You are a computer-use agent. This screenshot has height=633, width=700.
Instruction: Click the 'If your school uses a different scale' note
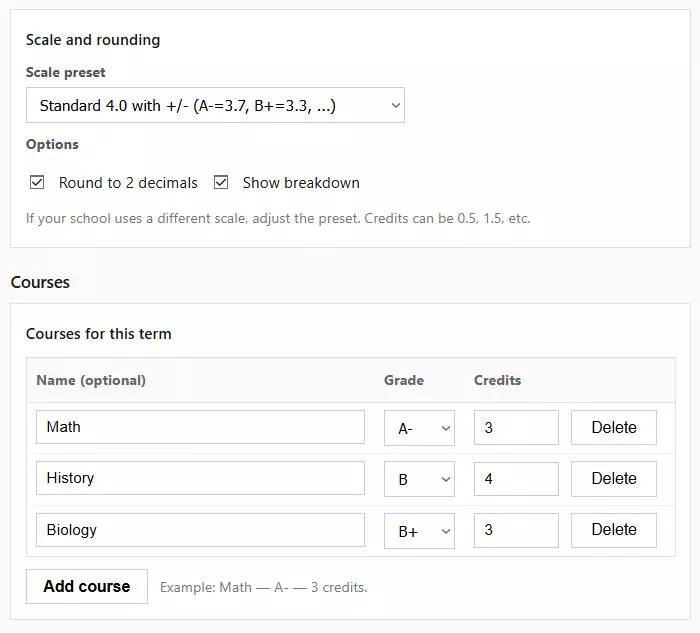(278, 219)
